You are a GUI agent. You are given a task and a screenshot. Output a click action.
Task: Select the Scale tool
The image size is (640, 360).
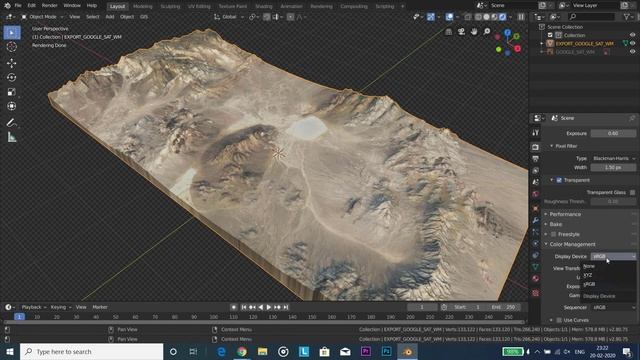[12, 92]
